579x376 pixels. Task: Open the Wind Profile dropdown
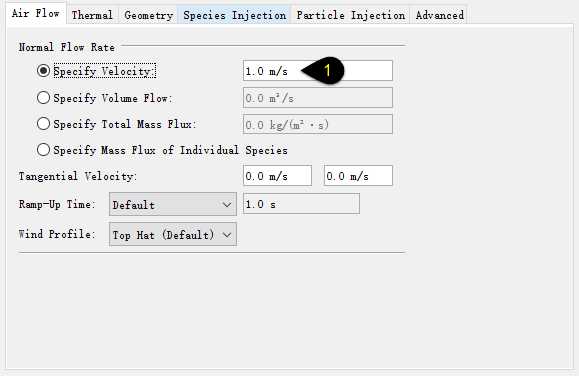click(173, 234)
